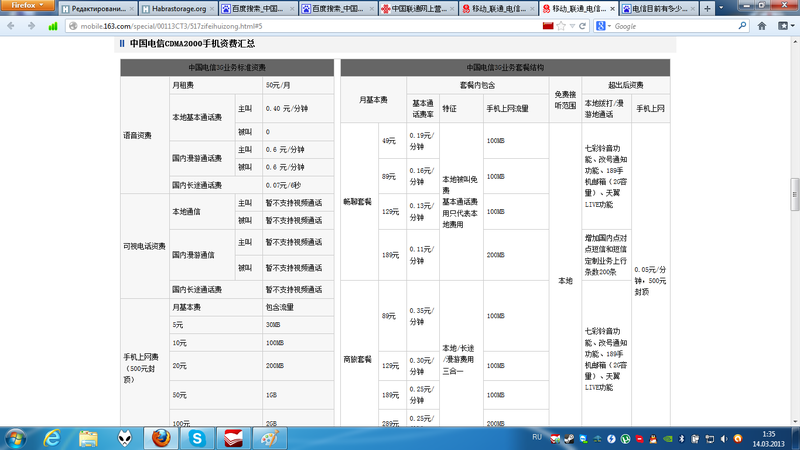Viewport: 800px width, 450px height.
Task: Open Skype from the taskbar
Action: click(x=197, y=438)
